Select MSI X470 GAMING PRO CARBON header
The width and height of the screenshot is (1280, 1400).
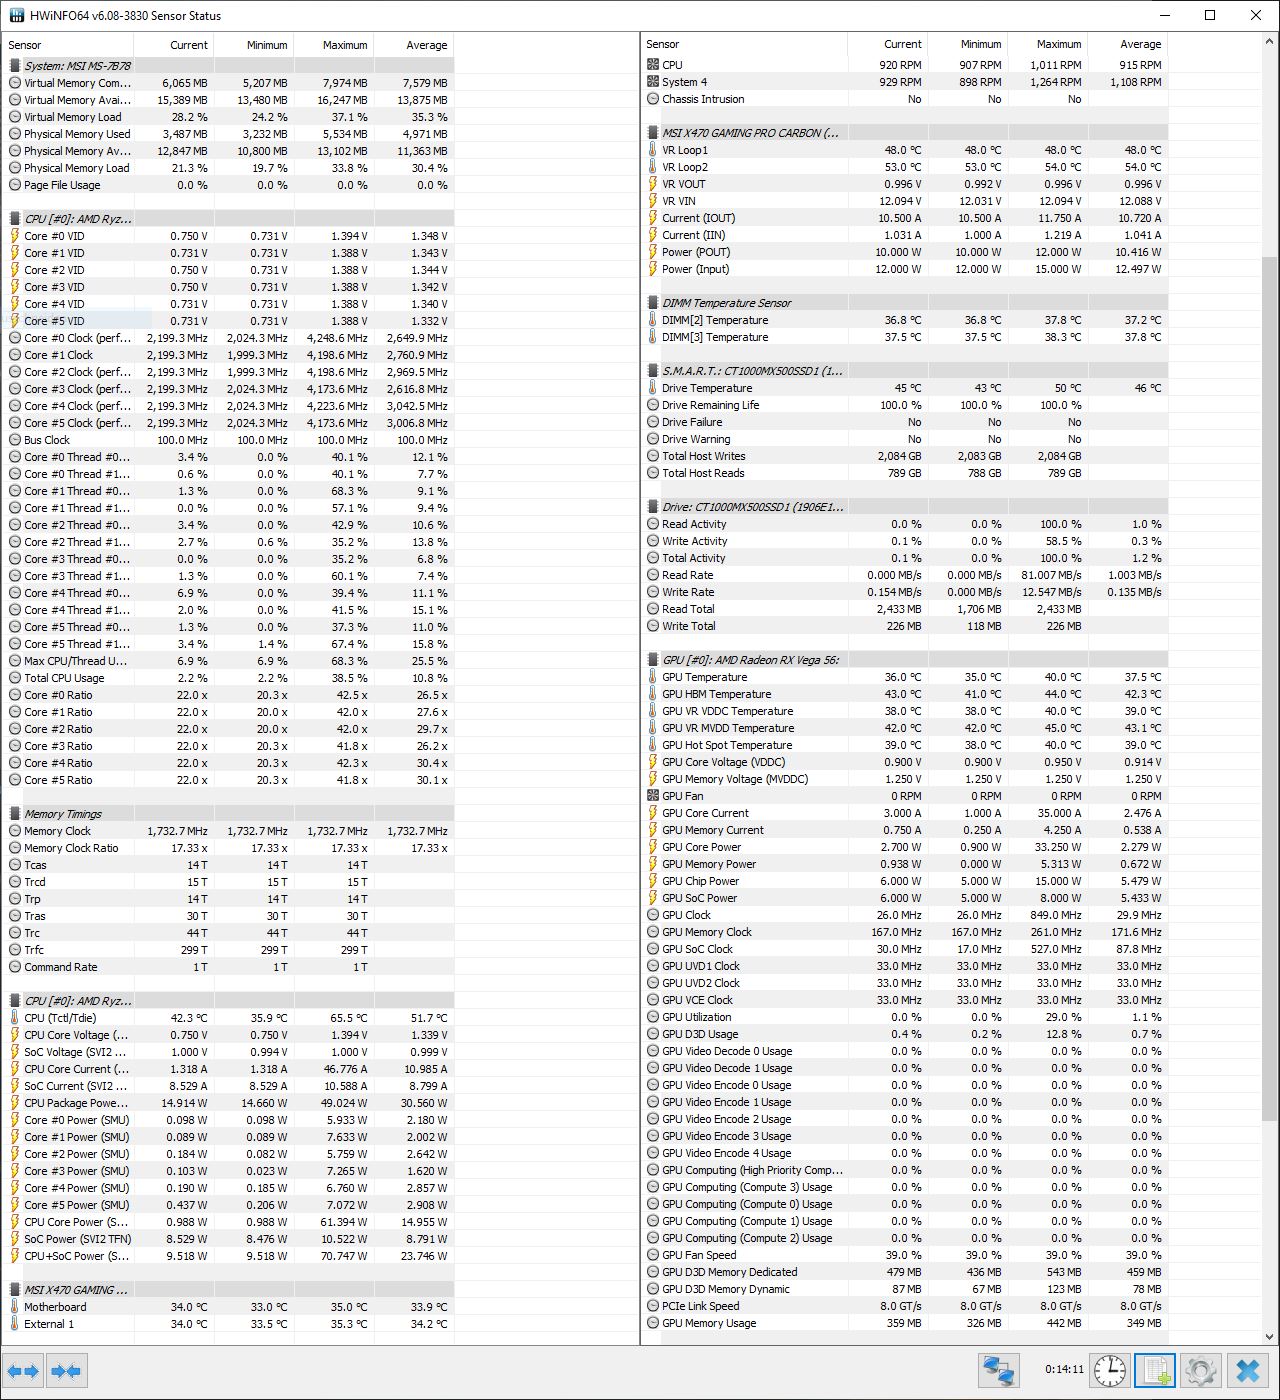(906, 133)
